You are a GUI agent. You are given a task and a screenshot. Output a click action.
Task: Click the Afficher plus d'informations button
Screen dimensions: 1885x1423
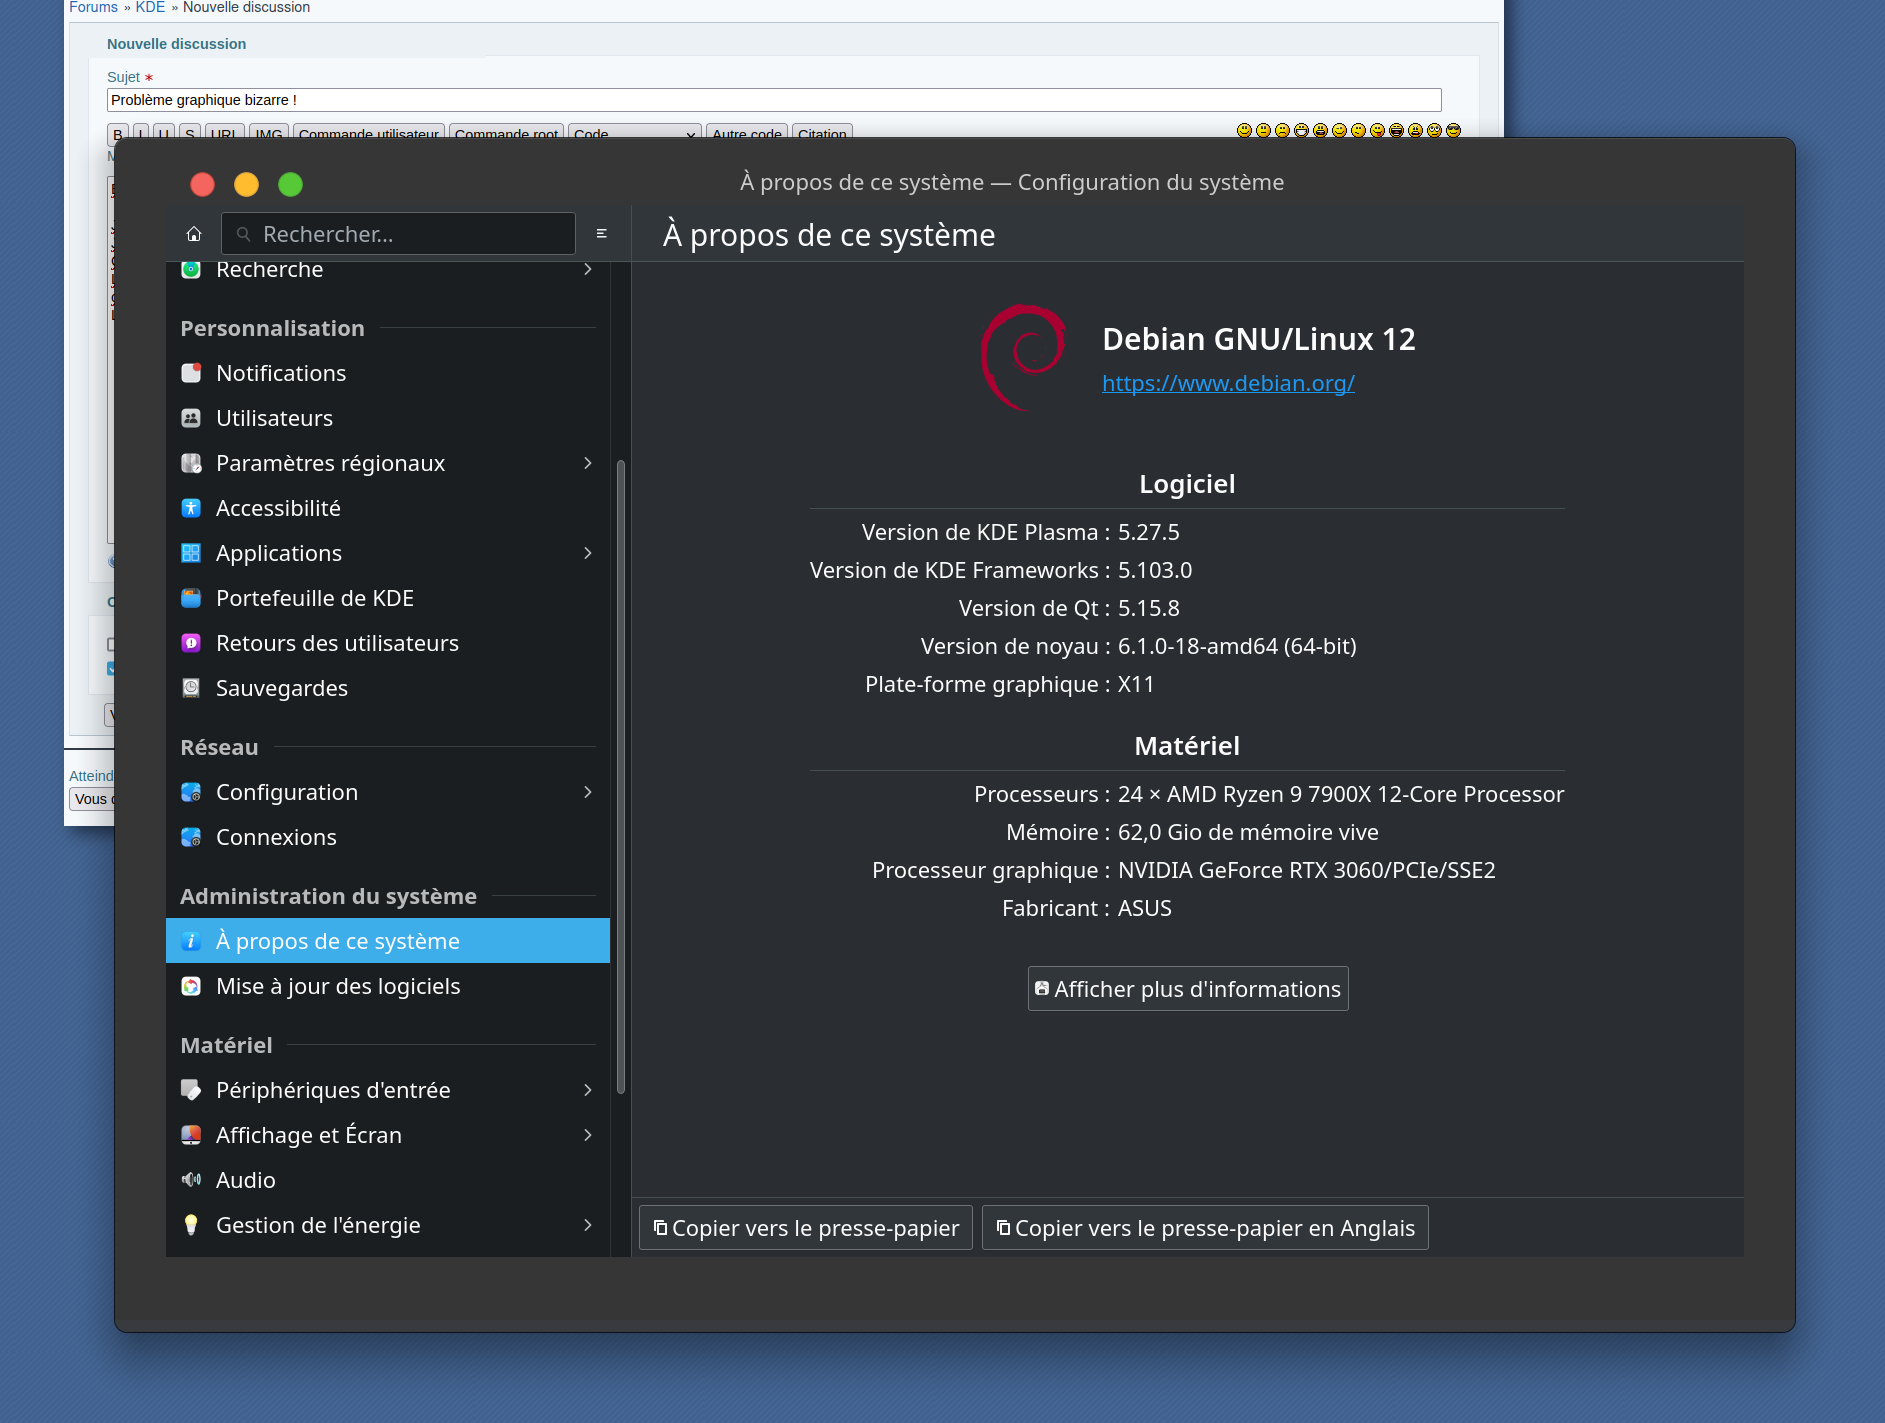tap(1187, 988)
